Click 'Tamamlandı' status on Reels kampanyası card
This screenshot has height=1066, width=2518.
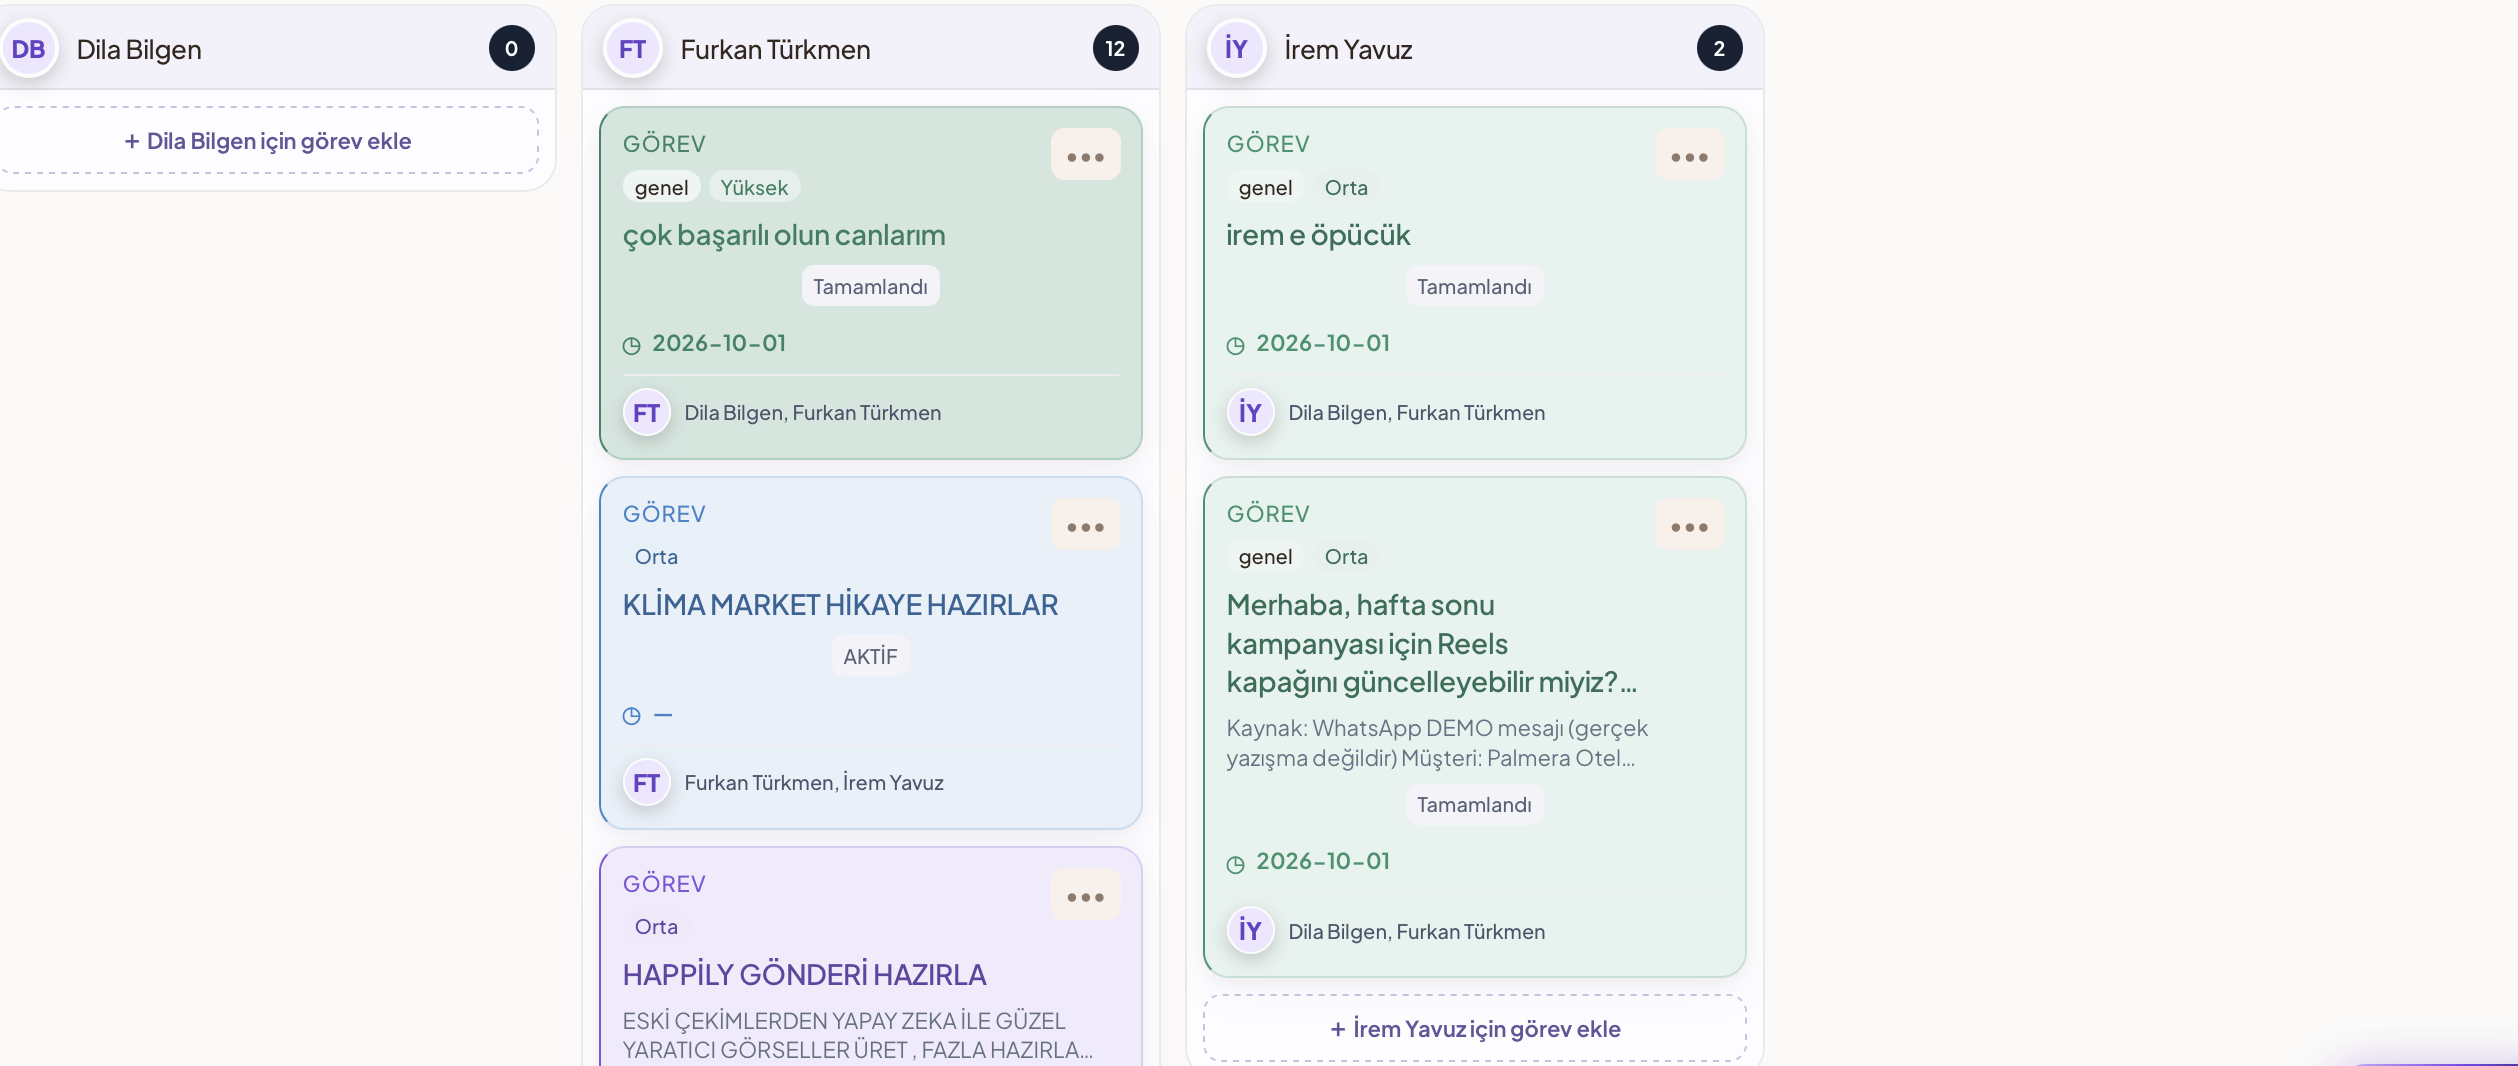(x=1474, y=805)
